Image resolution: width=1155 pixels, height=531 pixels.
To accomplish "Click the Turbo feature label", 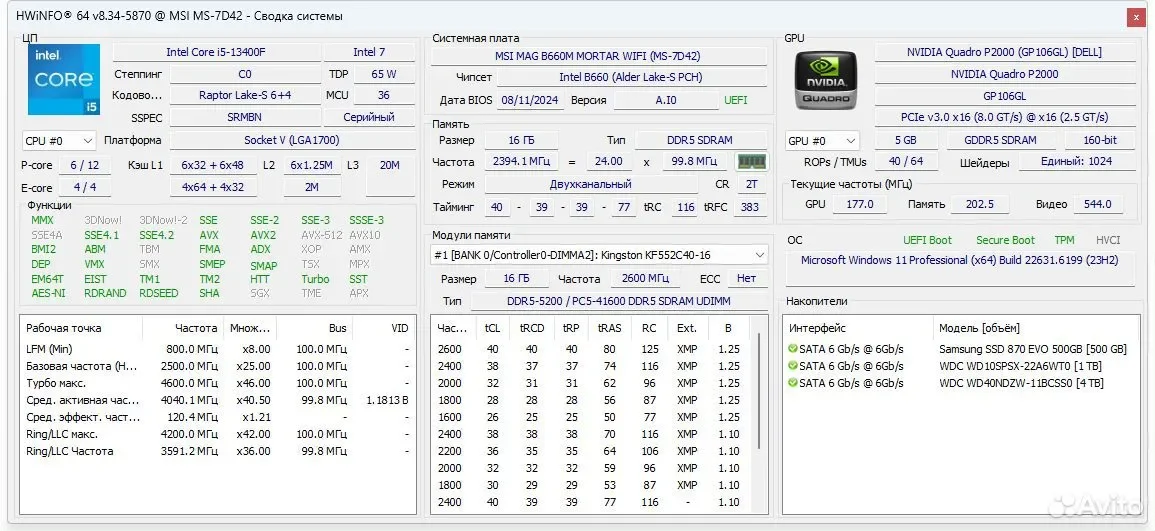I will click(315, 279).
